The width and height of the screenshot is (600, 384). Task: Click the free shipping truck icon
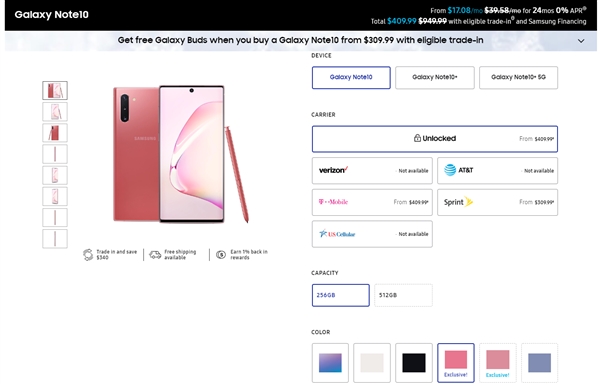[155, 255]
